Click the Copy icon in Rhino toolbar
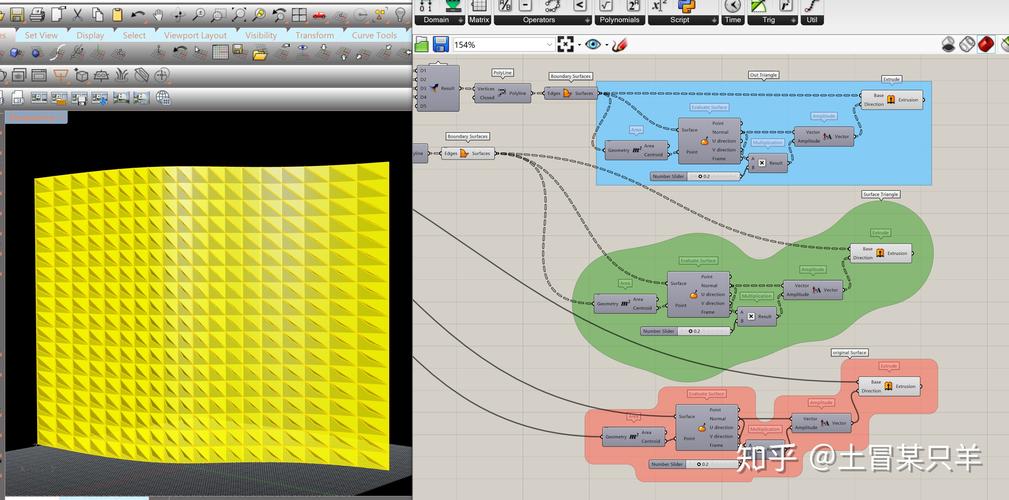 click(97, 14)
